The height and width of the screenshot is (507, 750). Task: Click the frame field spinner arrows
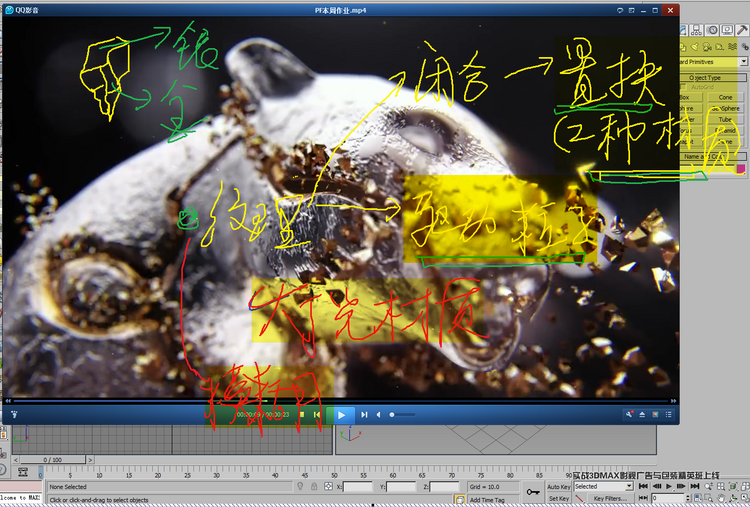click(x=689, y=498)
